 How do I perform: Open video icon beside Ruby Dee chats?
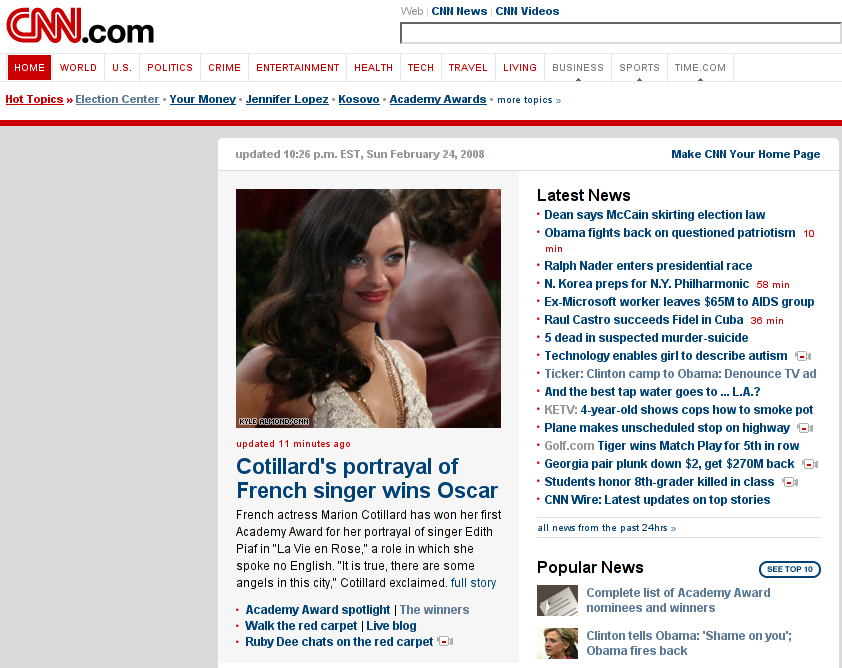coord(445,642)
